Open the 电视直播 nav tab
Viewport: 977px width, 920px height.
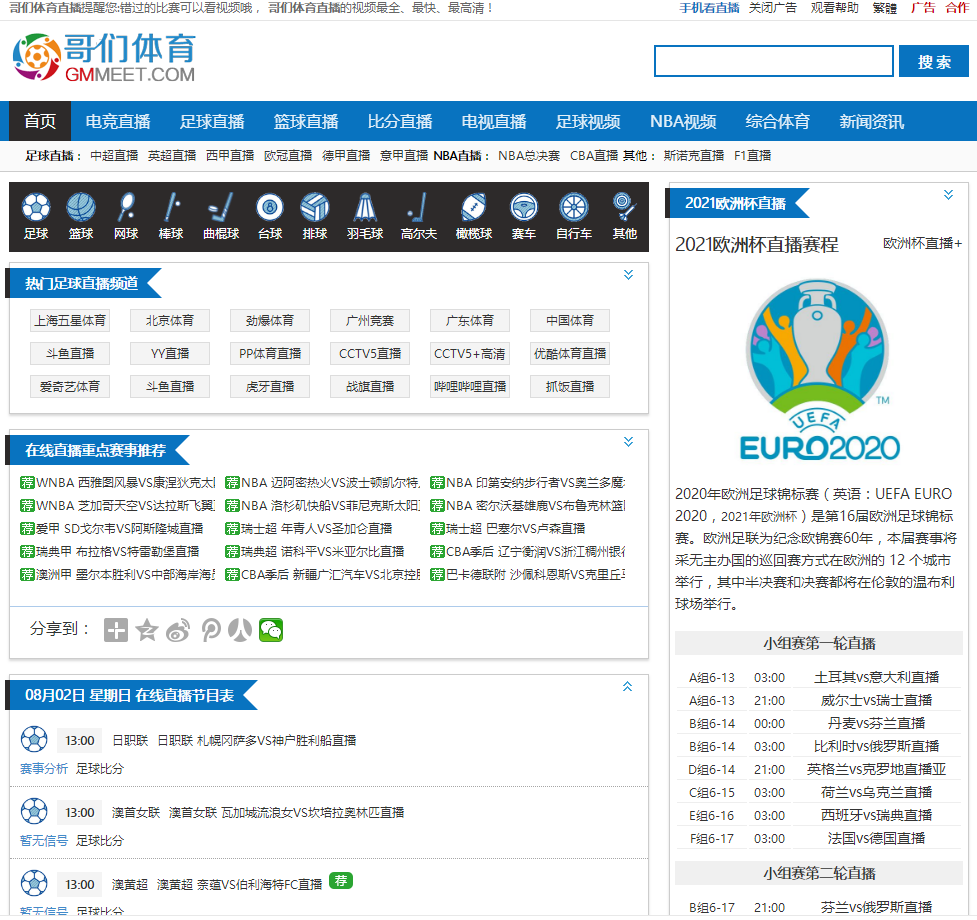pyautogui.click(x=494, y=121)
